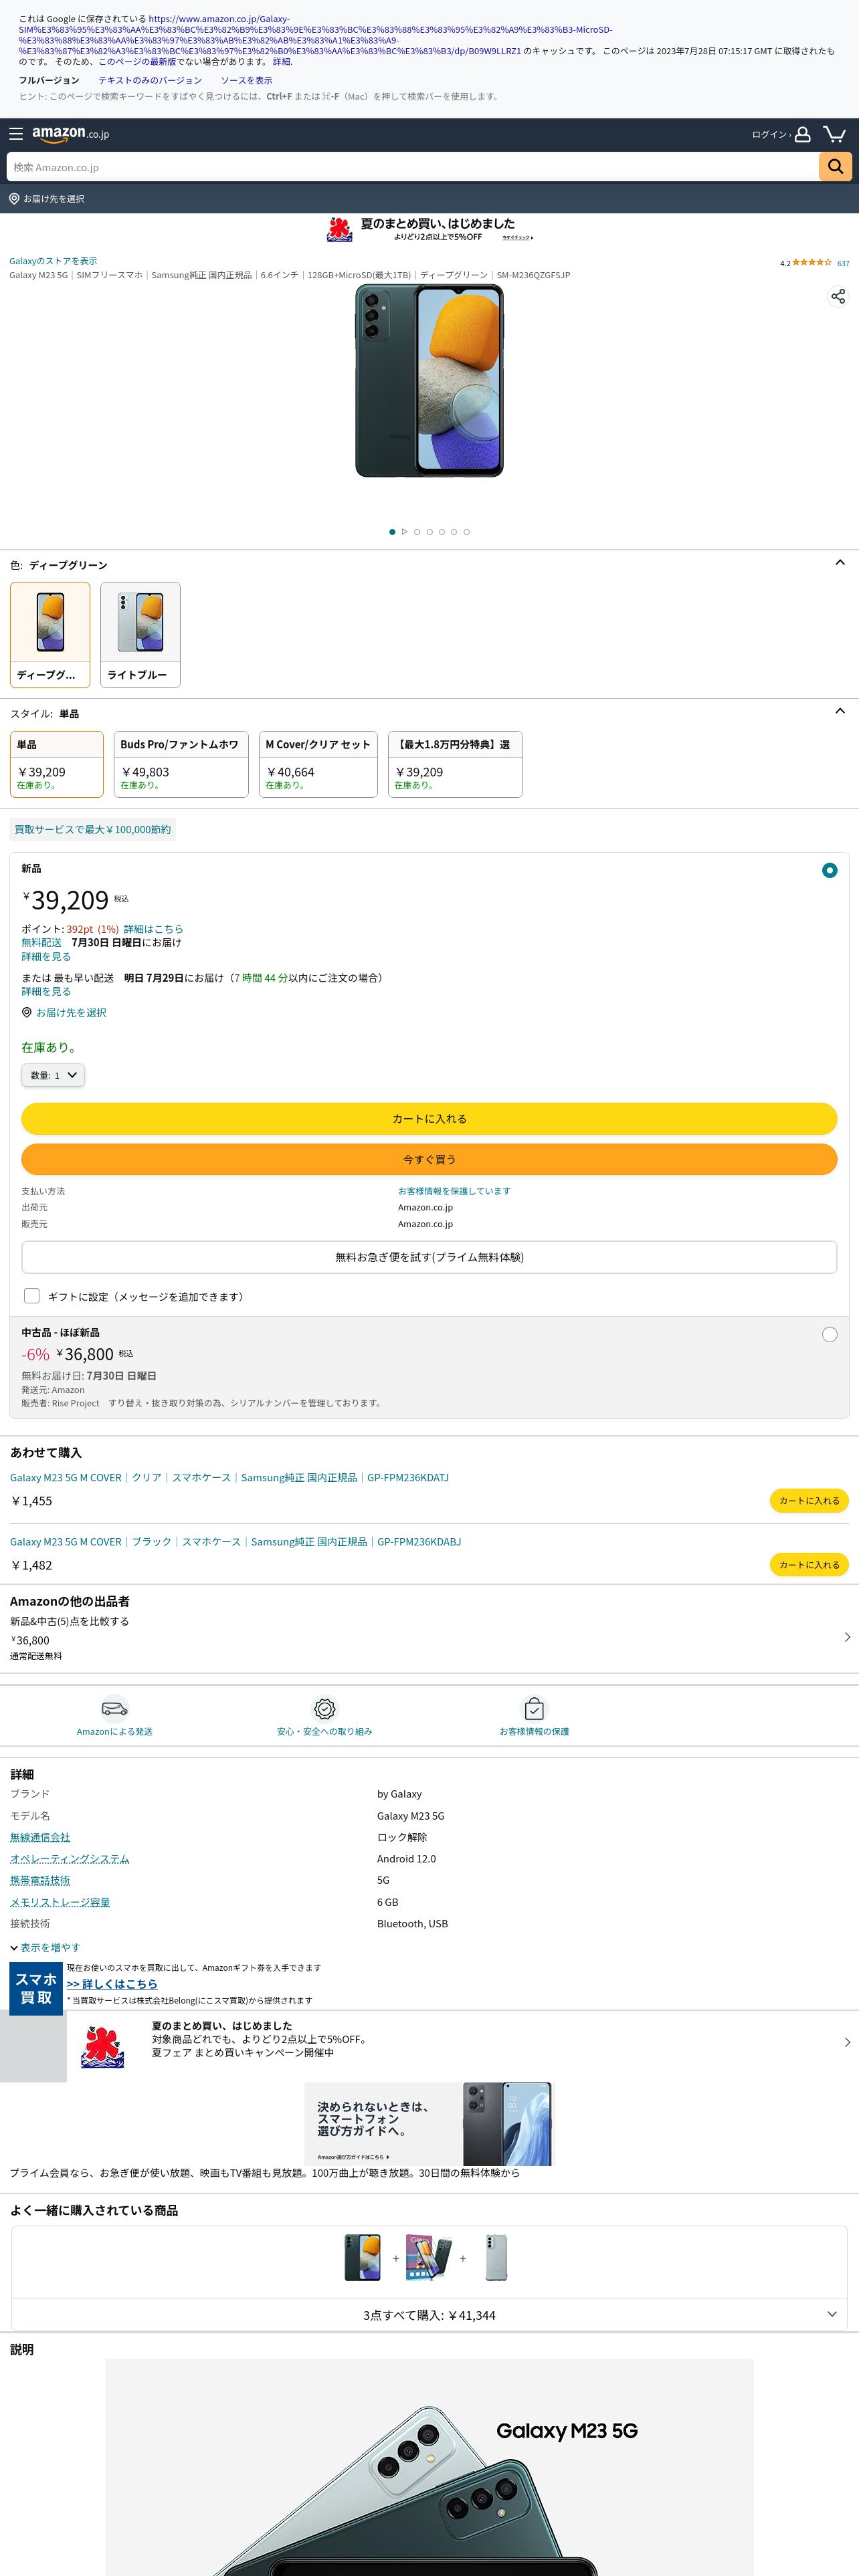
Task: Check the gift setting checkbox
Action: (x=32, y=1296)
